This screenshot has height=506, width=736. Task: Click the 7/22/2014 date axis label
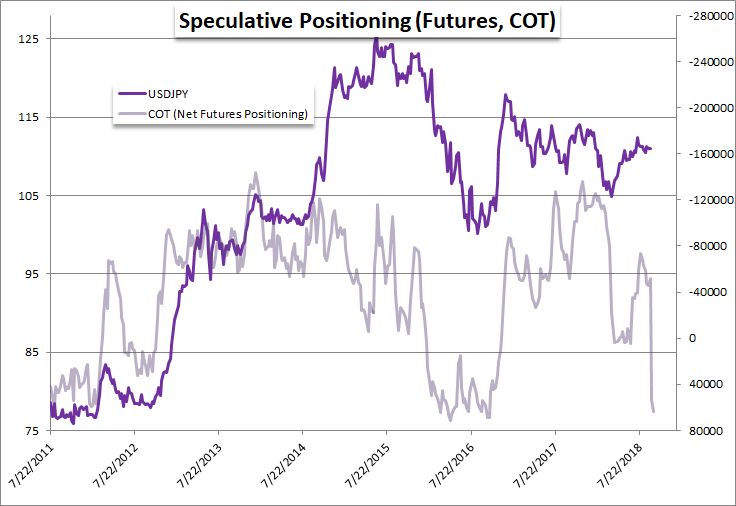[x=284, y=465]
